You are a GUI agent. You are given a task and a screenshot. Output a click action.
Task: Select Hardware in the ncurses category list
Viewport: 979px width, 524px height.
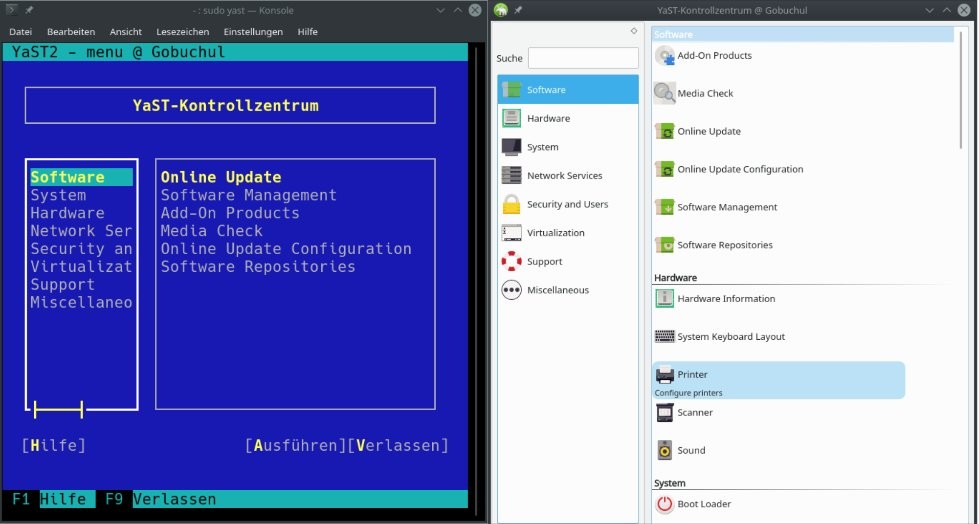pyautogui.click(x=67, y=213)
